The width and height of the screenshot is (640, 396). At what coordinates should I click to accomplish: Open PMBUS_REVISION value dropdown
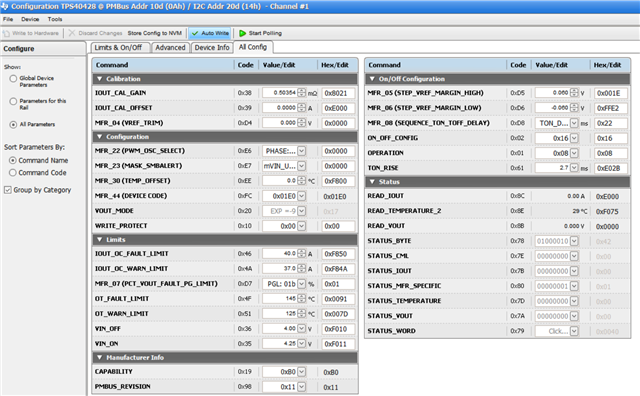tap(301, 387)
